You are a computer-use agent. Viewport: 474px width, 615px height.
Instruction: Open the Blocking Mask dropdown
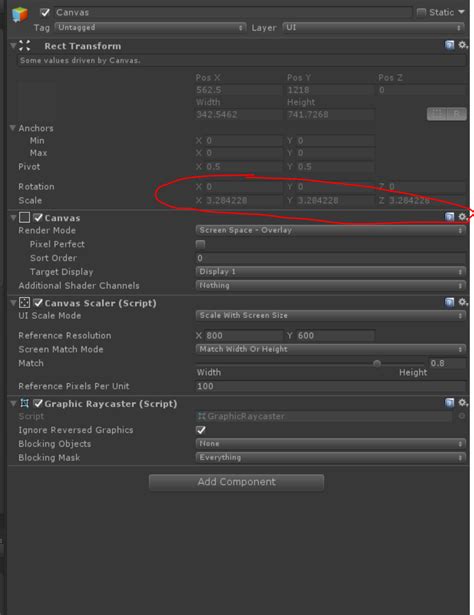coord(331,457)
